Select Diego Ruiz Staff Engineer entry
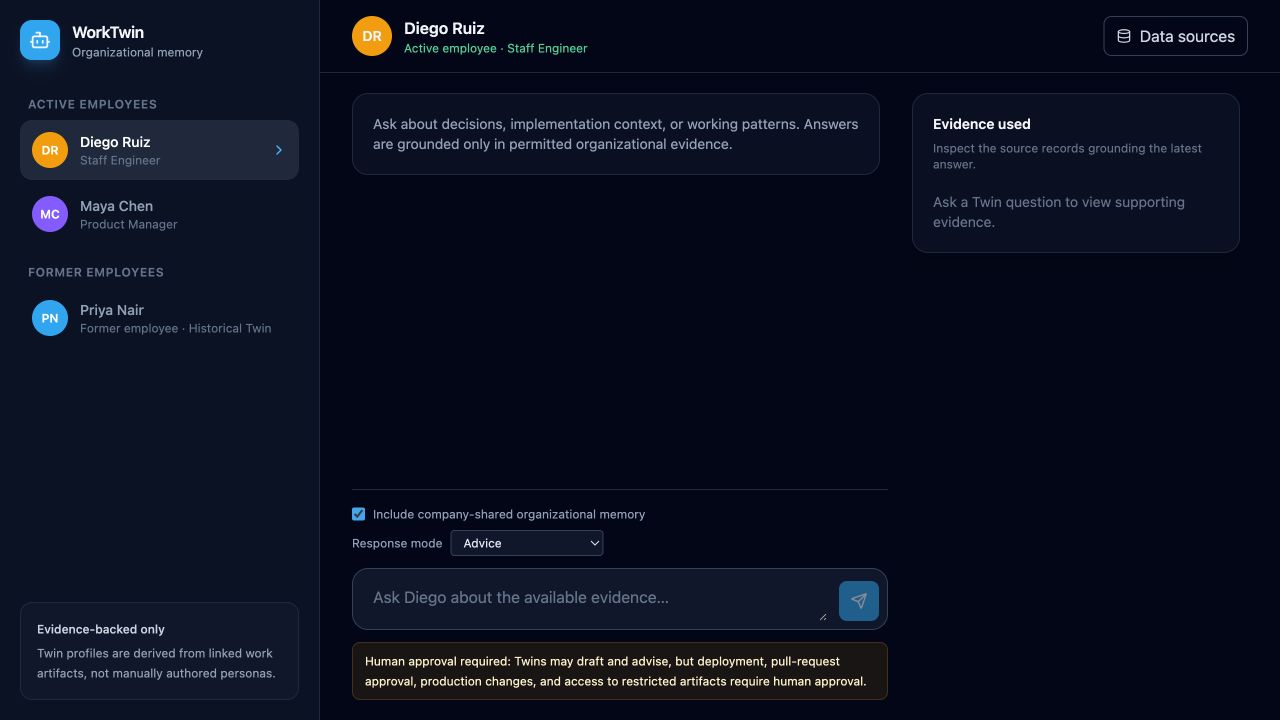 [160, 150]
